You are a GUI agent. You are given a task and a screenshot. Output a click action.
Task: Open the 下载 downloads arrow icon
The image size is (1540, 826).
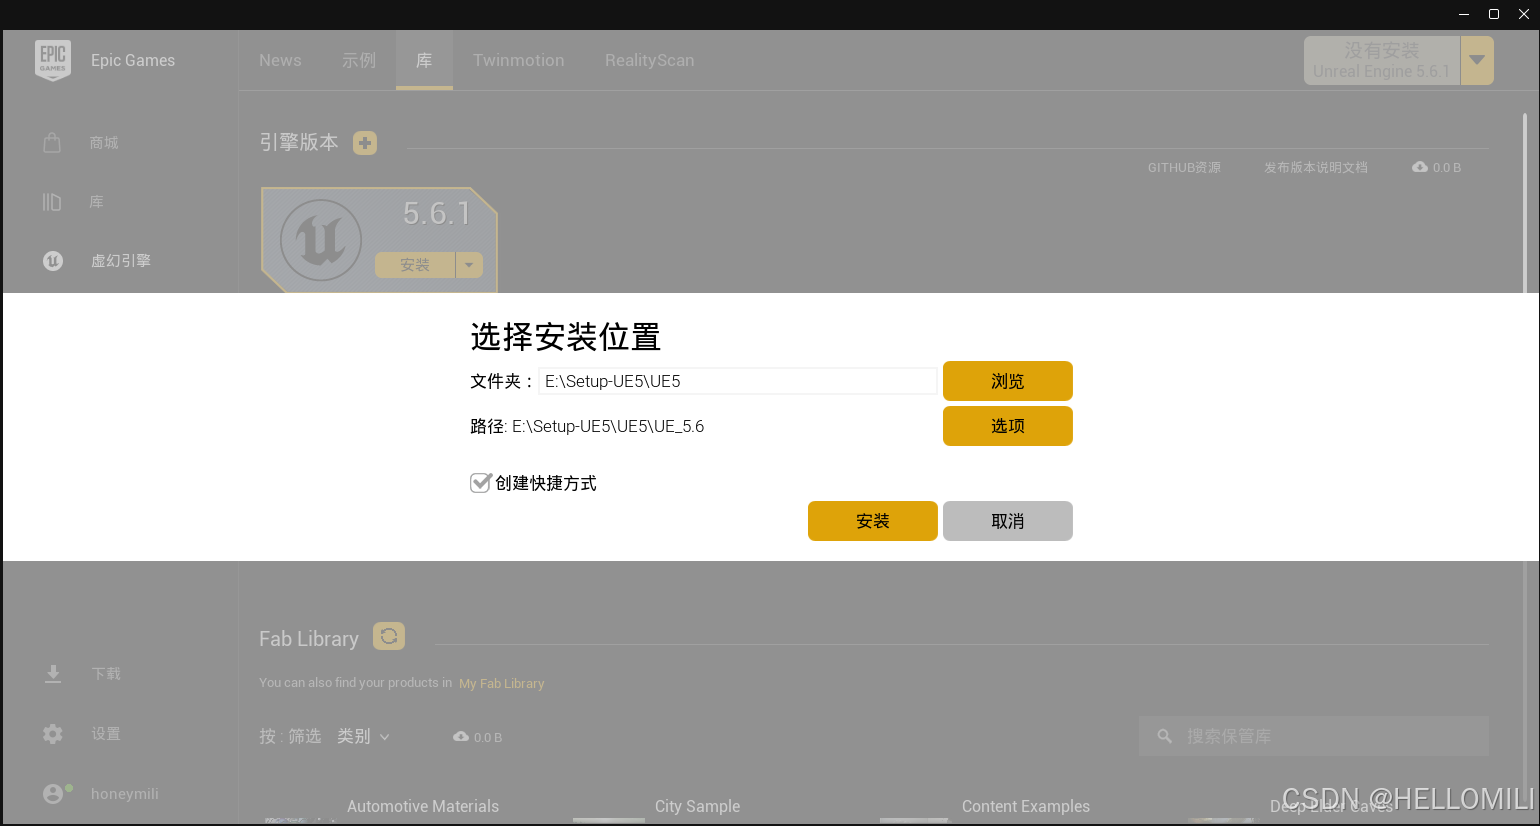tap(53, 674)
